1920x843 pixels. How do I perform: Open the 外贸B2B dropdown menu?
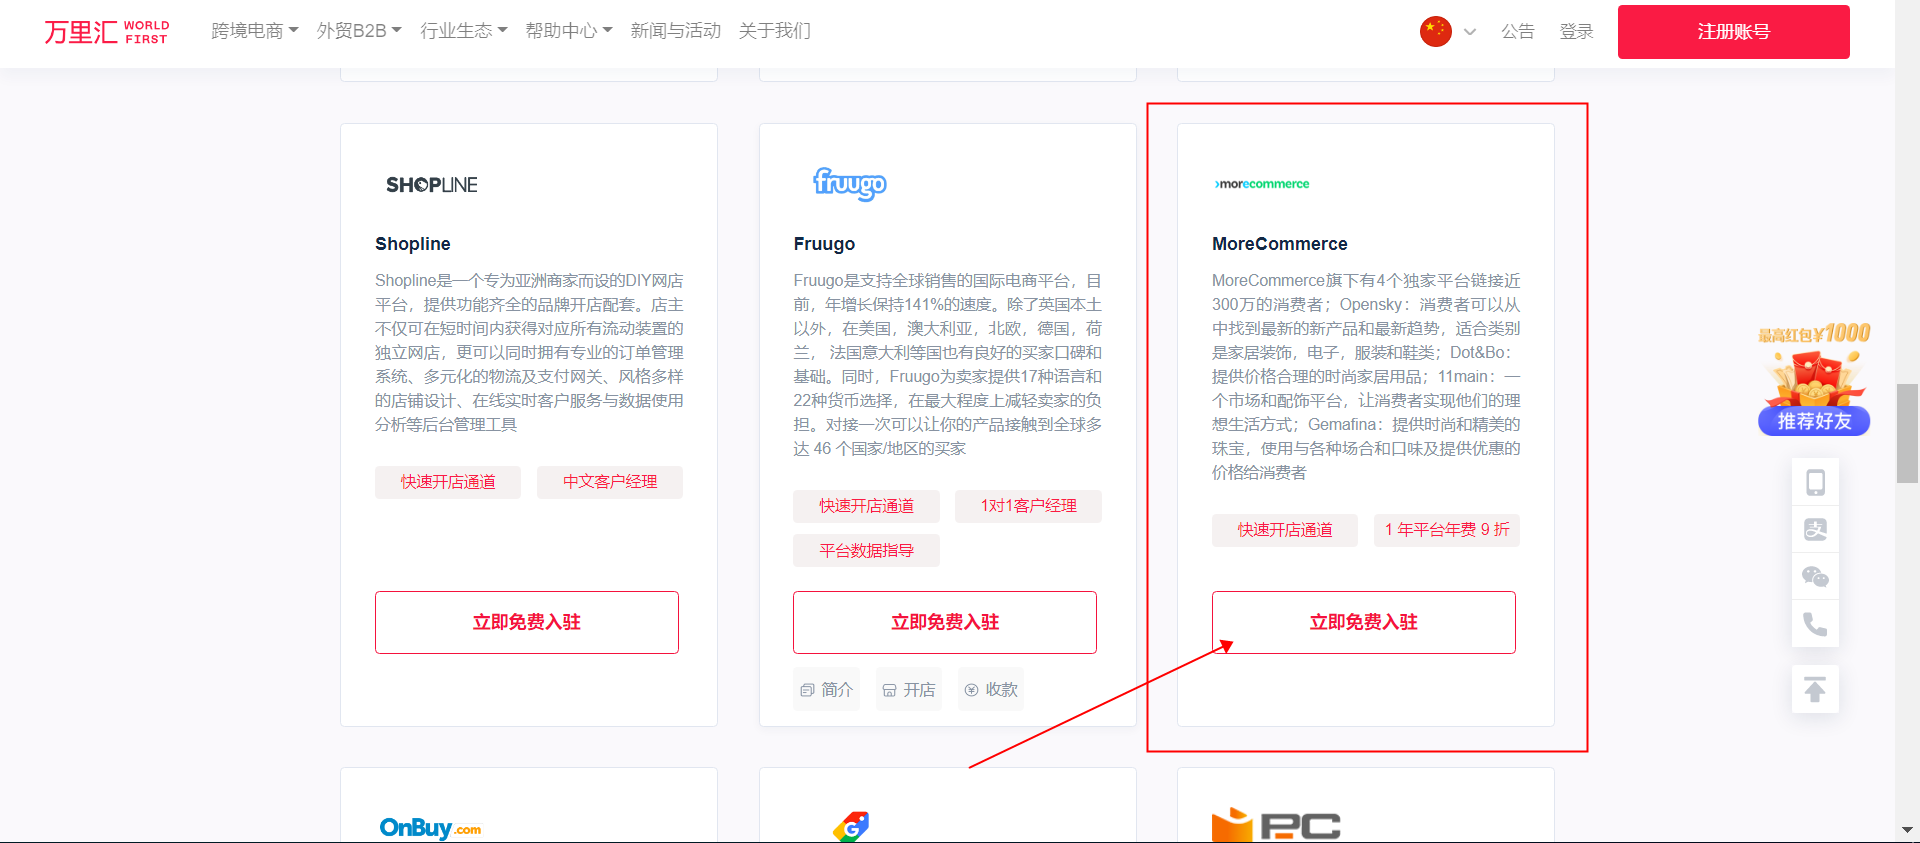pos(359,31)
